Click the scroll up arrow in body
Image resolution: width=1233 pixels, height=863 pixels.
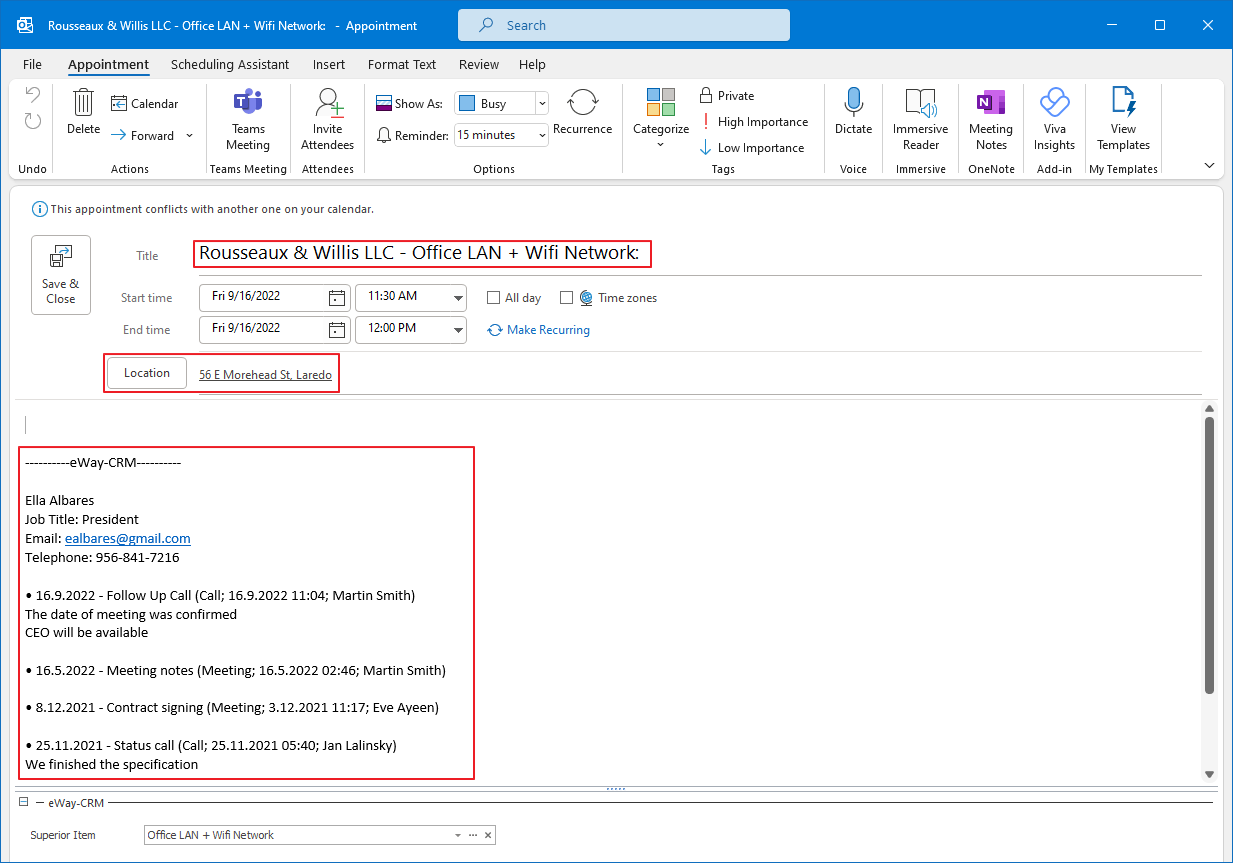[x=1209, y=408]
